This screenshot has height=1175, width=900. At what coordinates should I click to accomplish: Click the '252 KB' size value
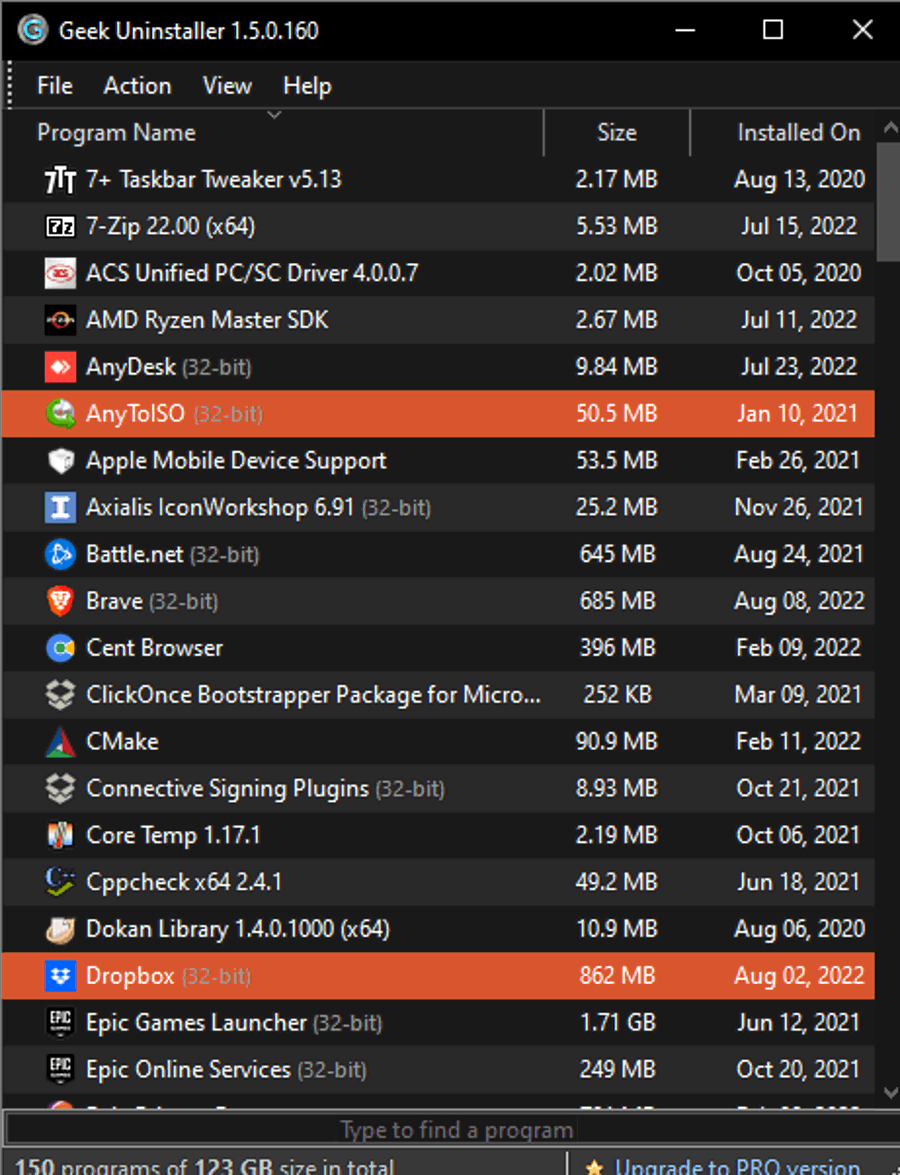pyautogui.click(x=617, y=695)
